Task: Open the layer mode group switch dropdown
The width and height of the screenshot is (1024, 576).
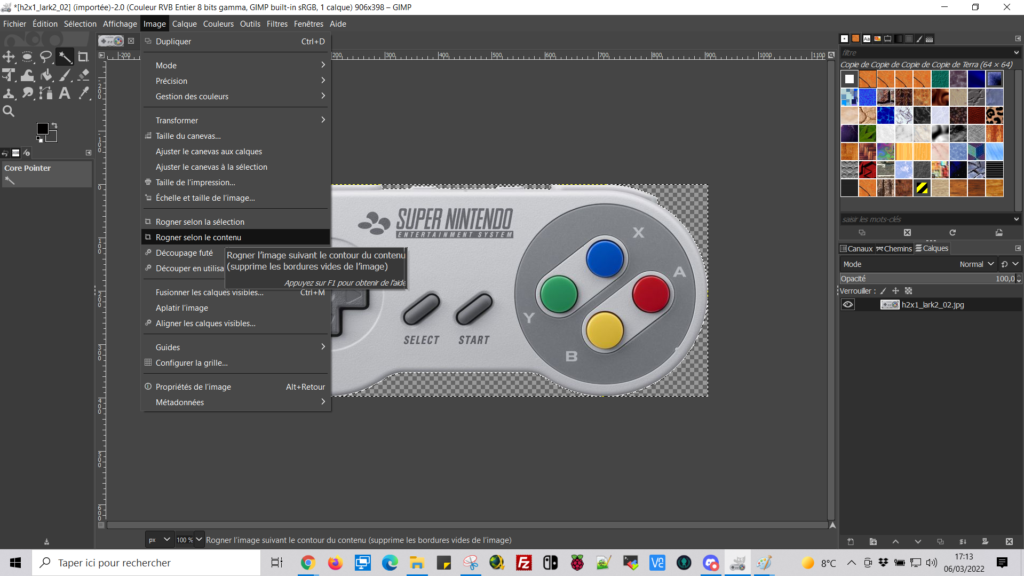Action: 1010,264
